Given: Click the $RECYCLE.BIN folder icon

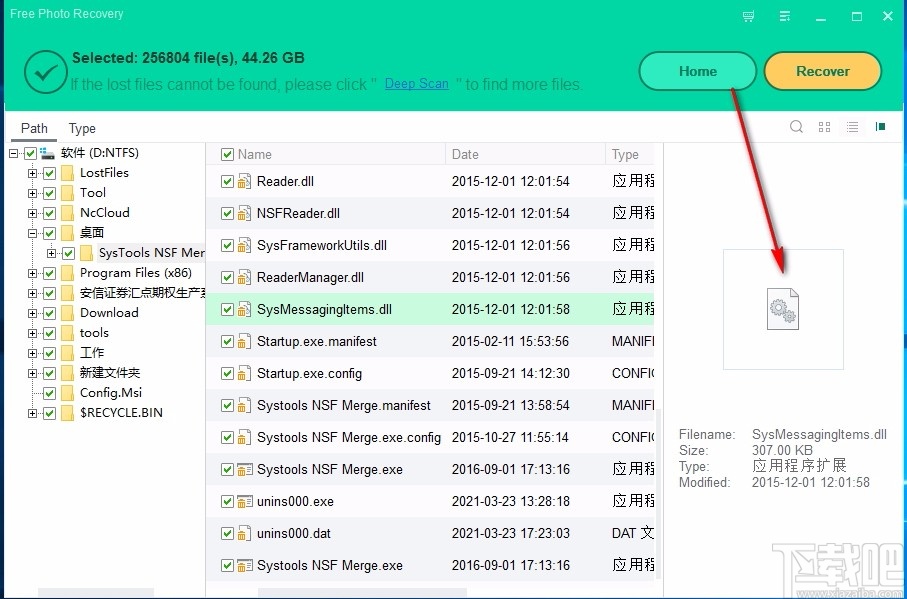Looking at the screenshot, I should 68,413.
